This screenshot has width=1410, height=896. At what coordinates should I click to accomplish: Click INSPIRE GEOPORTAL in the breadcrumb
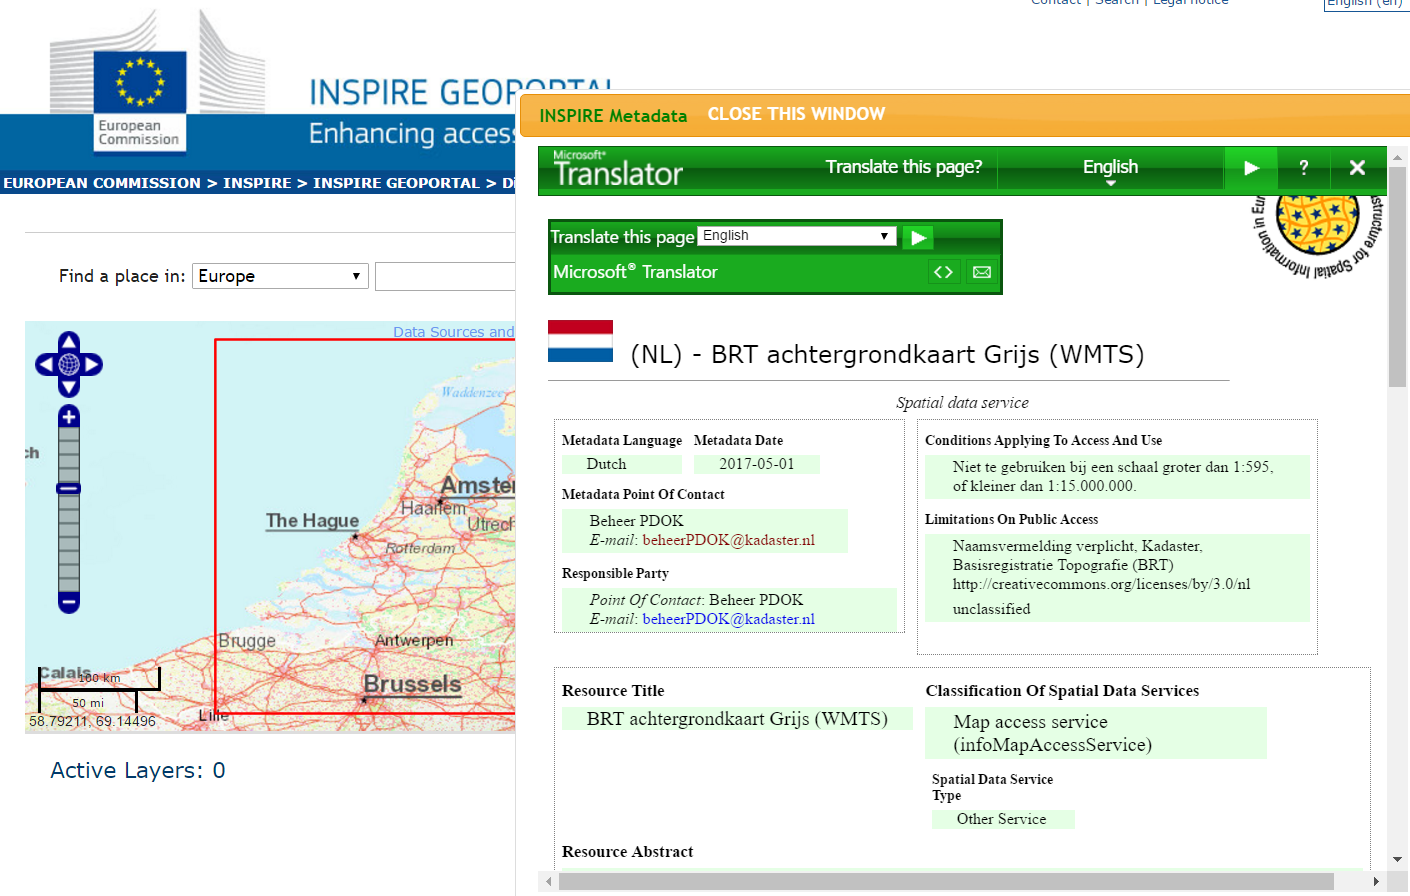tap(396, 183)
